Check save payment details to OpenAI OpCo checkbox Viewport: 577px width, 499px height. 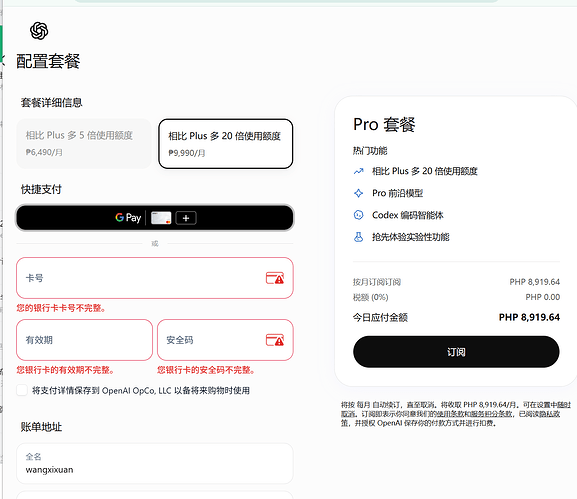pos(22,390)
